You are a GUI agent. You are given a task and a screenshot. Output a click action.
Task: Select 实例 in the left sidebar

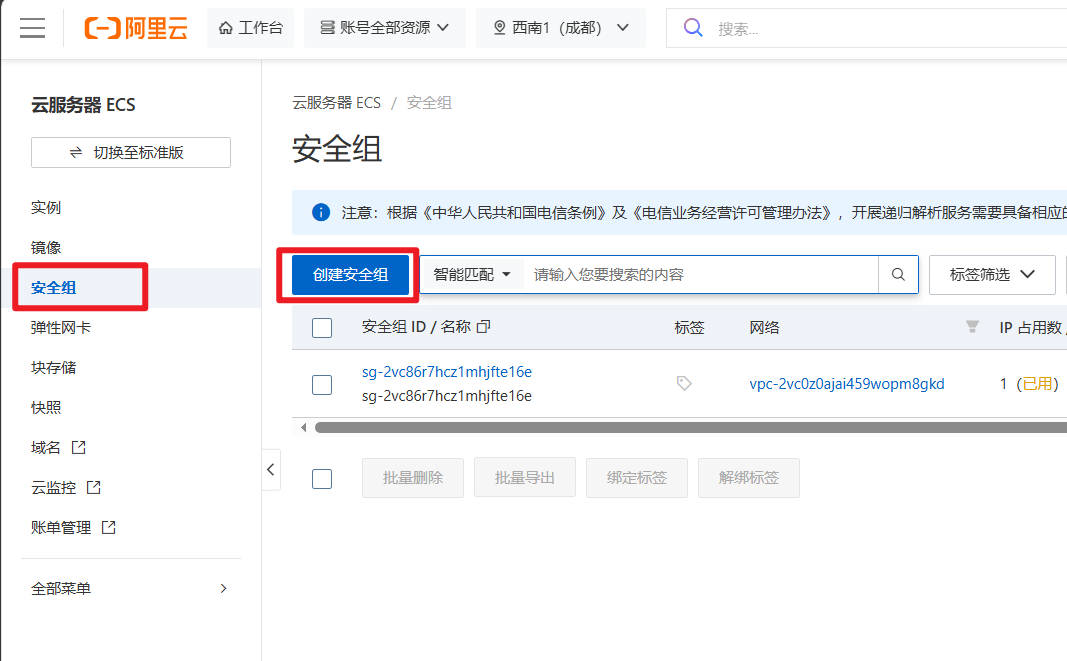point(46,207)
